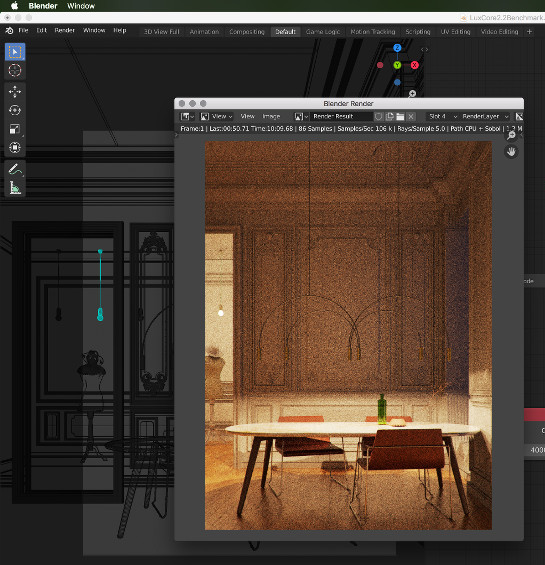545x565 pixels.
Task: Click the Render Result image name field
Action: (x=341, y=116)
